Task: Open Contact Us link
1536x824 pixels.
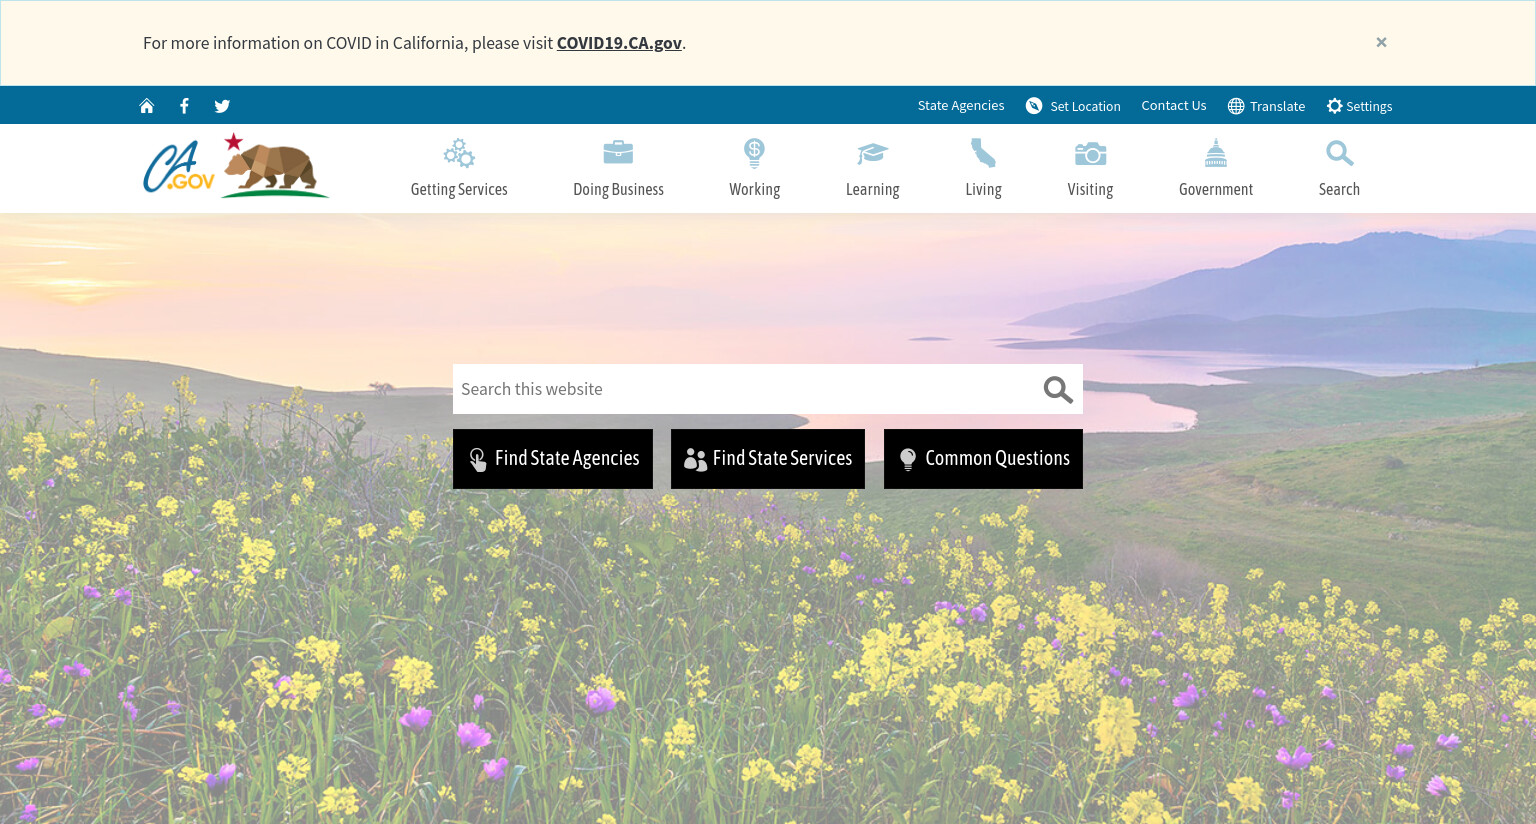Action: (1174, 105)
